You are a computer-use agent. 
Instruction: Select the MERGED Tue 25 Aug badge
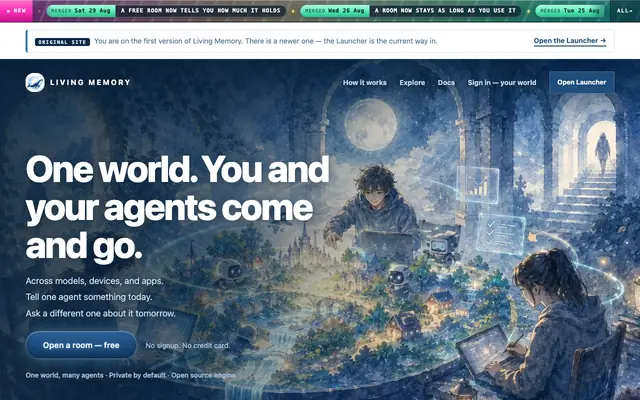click(570, 11)
